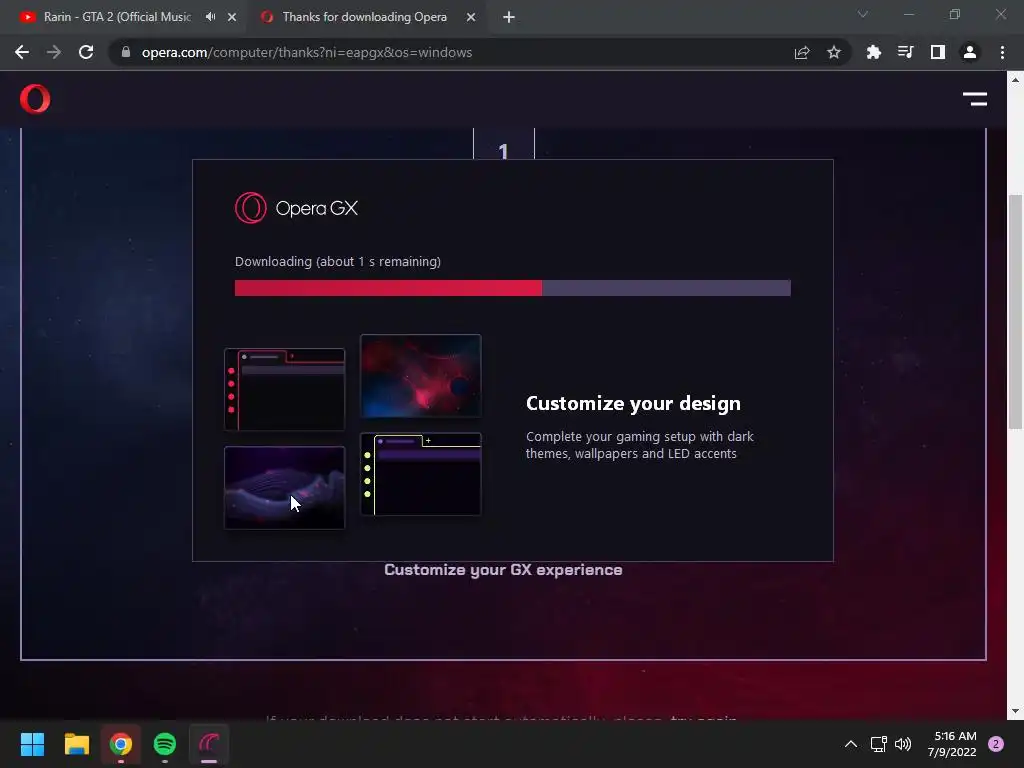Mute the Rarin GTA 2 tab audio
Image resolution: width=1024 pixels, height=768 pixels.
tap(210, 17)
